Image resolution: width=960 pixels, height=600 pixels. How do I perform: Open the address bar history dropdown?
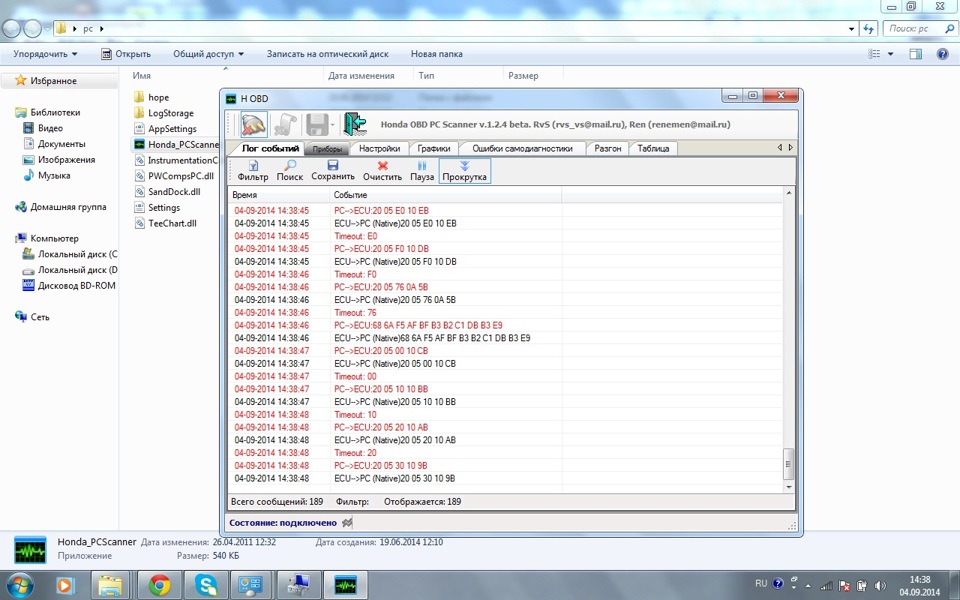click(x=852, y=29)
